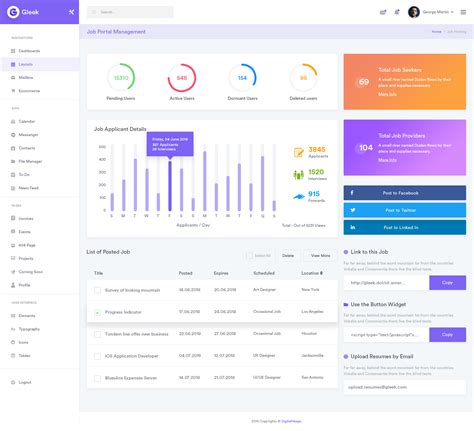Click the Home breadcrumb link

(x=436, y=32)
